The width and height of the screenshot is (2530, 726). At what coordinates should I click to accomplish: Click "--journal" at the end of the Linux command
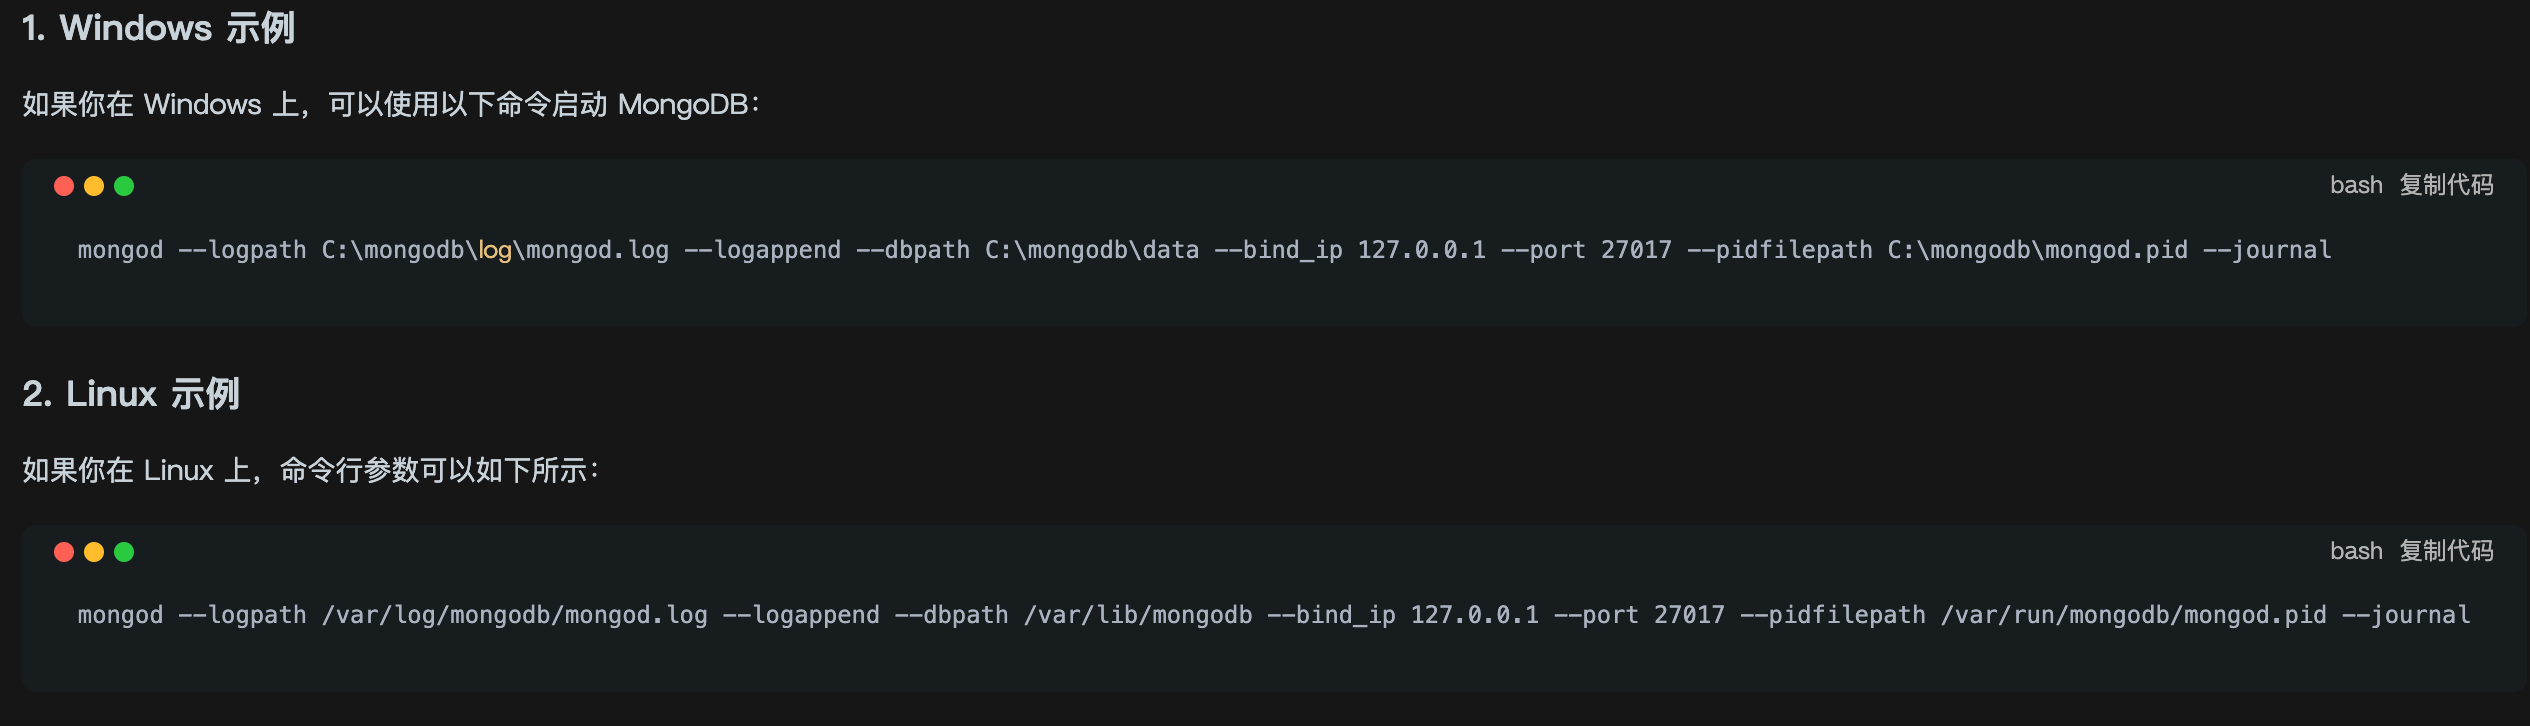click(2406, 615)
